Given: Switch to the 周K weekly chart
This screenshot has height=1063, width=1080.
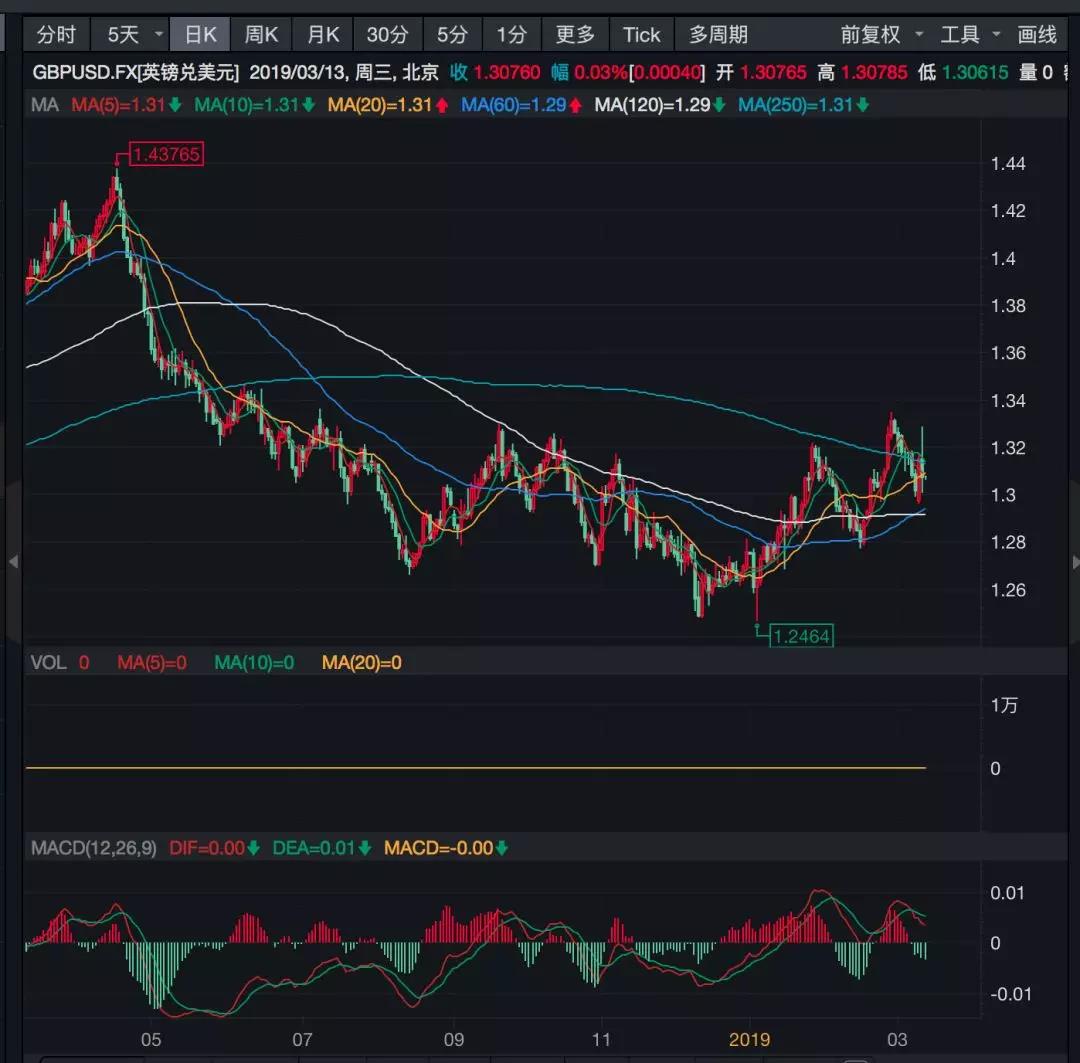Looking at the screenshot, I should 262,35.
